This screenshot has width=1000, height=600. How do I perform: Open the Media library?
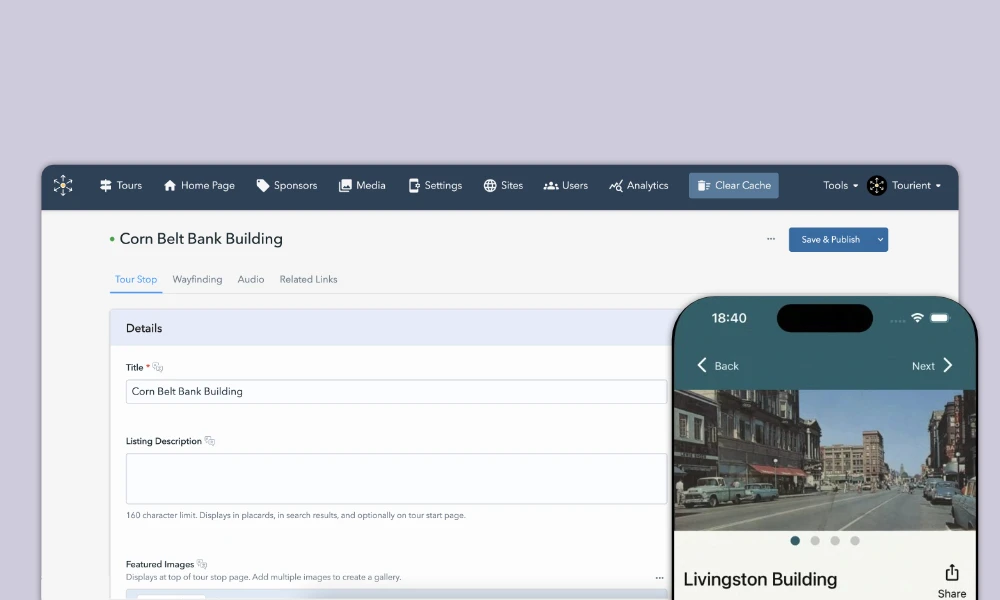tap(362, 186)
